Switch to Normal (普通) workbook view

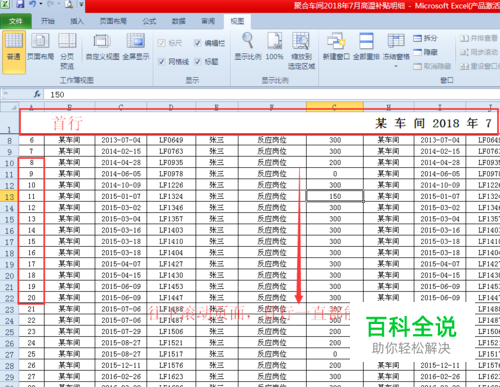tap(14, 52)
